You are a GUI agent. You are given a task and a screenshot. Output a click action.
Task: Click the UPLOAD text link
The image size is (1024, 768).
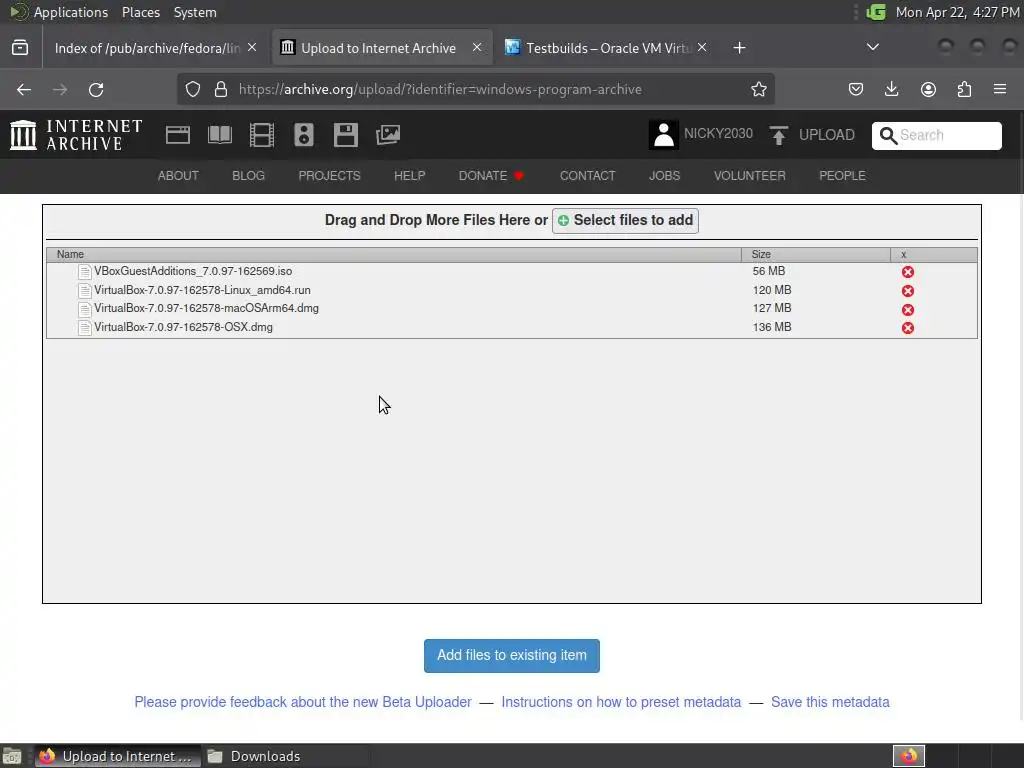(x=826, y=135)
